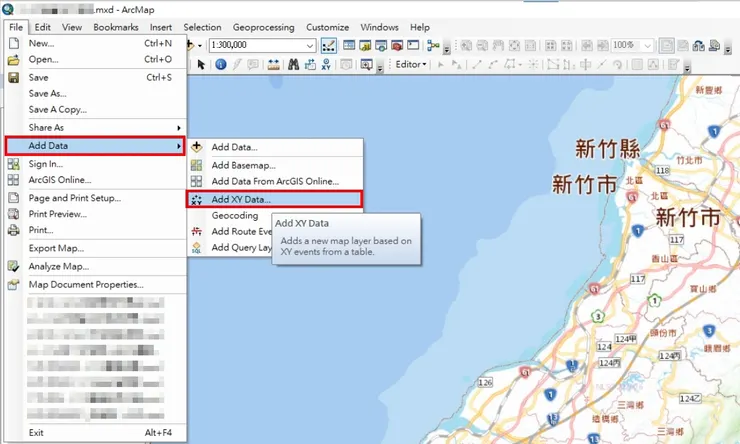The image size is (740, 444).
Task: Open Map Document Properties
Action: [x=85, y=284]
